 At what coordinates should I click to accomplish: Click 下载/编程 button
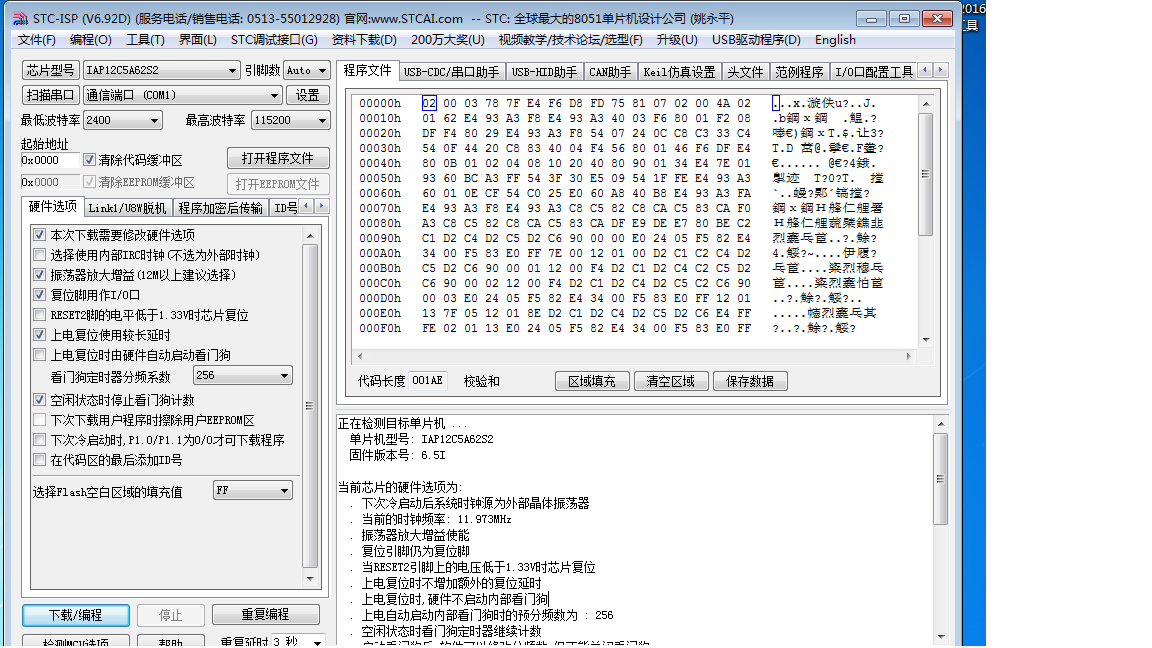(76, 615)
